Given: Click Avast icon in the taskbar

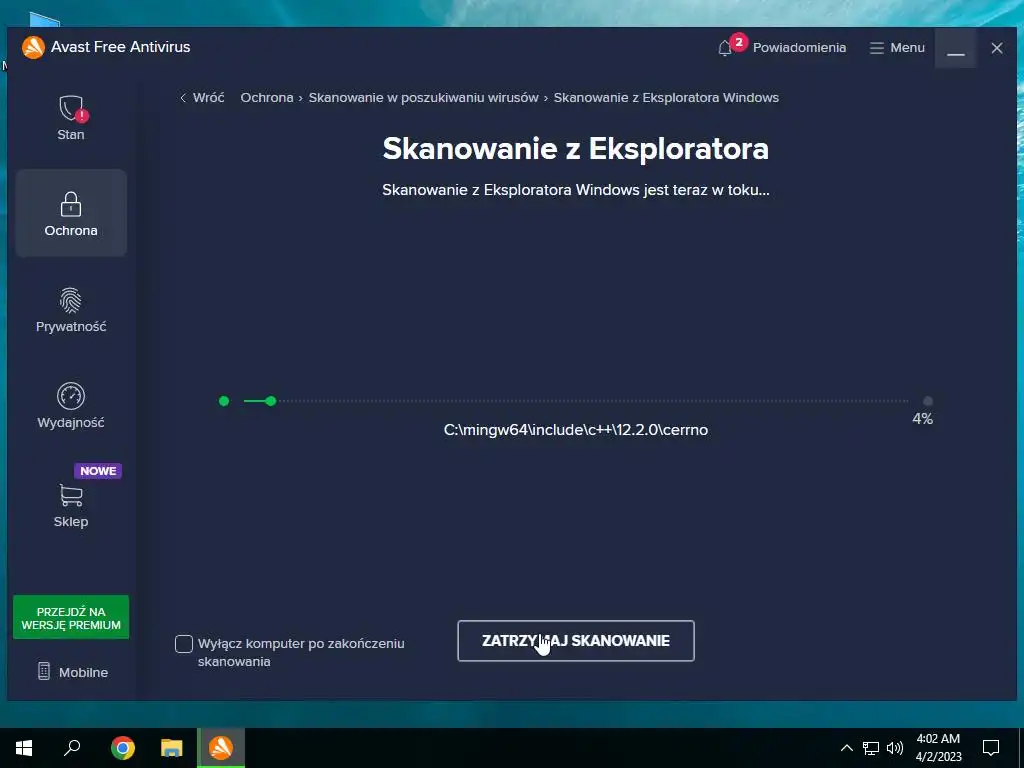Looking at the screenshot, I should click(x=221, y=748).
